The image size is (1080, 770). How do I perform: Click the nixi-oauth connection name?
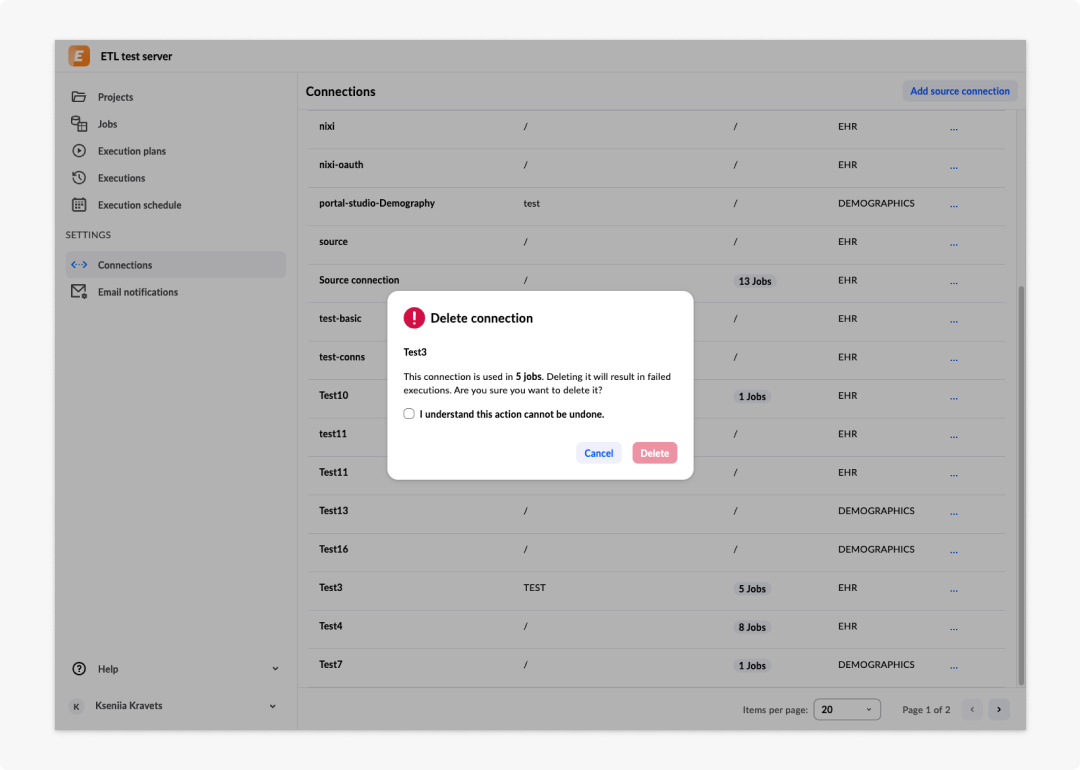341,165
